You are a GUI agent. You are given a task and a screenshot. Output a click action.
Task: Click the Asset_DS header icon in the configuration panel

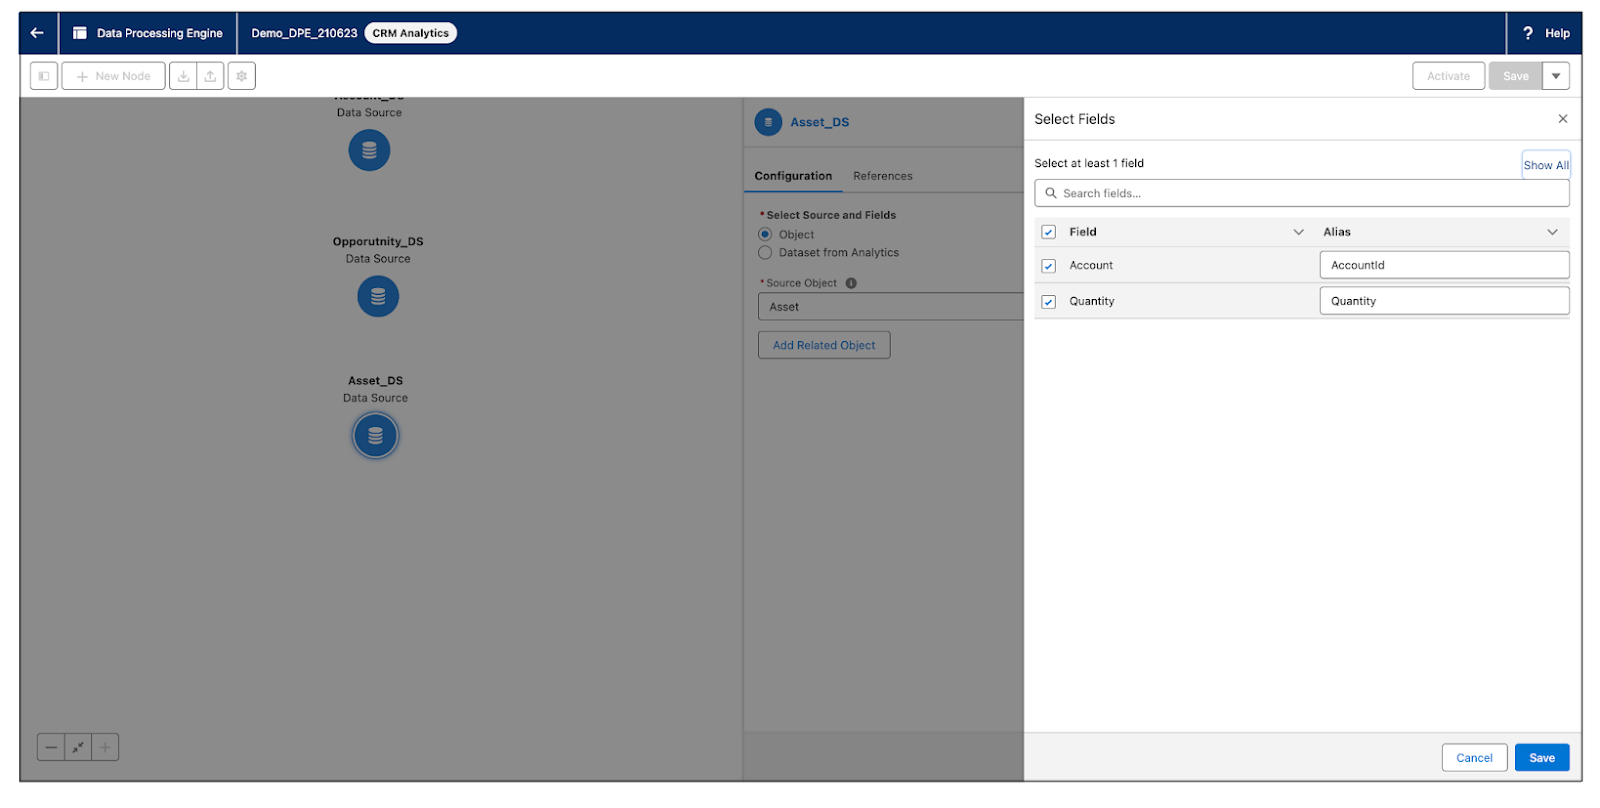[x=768, y=122]
